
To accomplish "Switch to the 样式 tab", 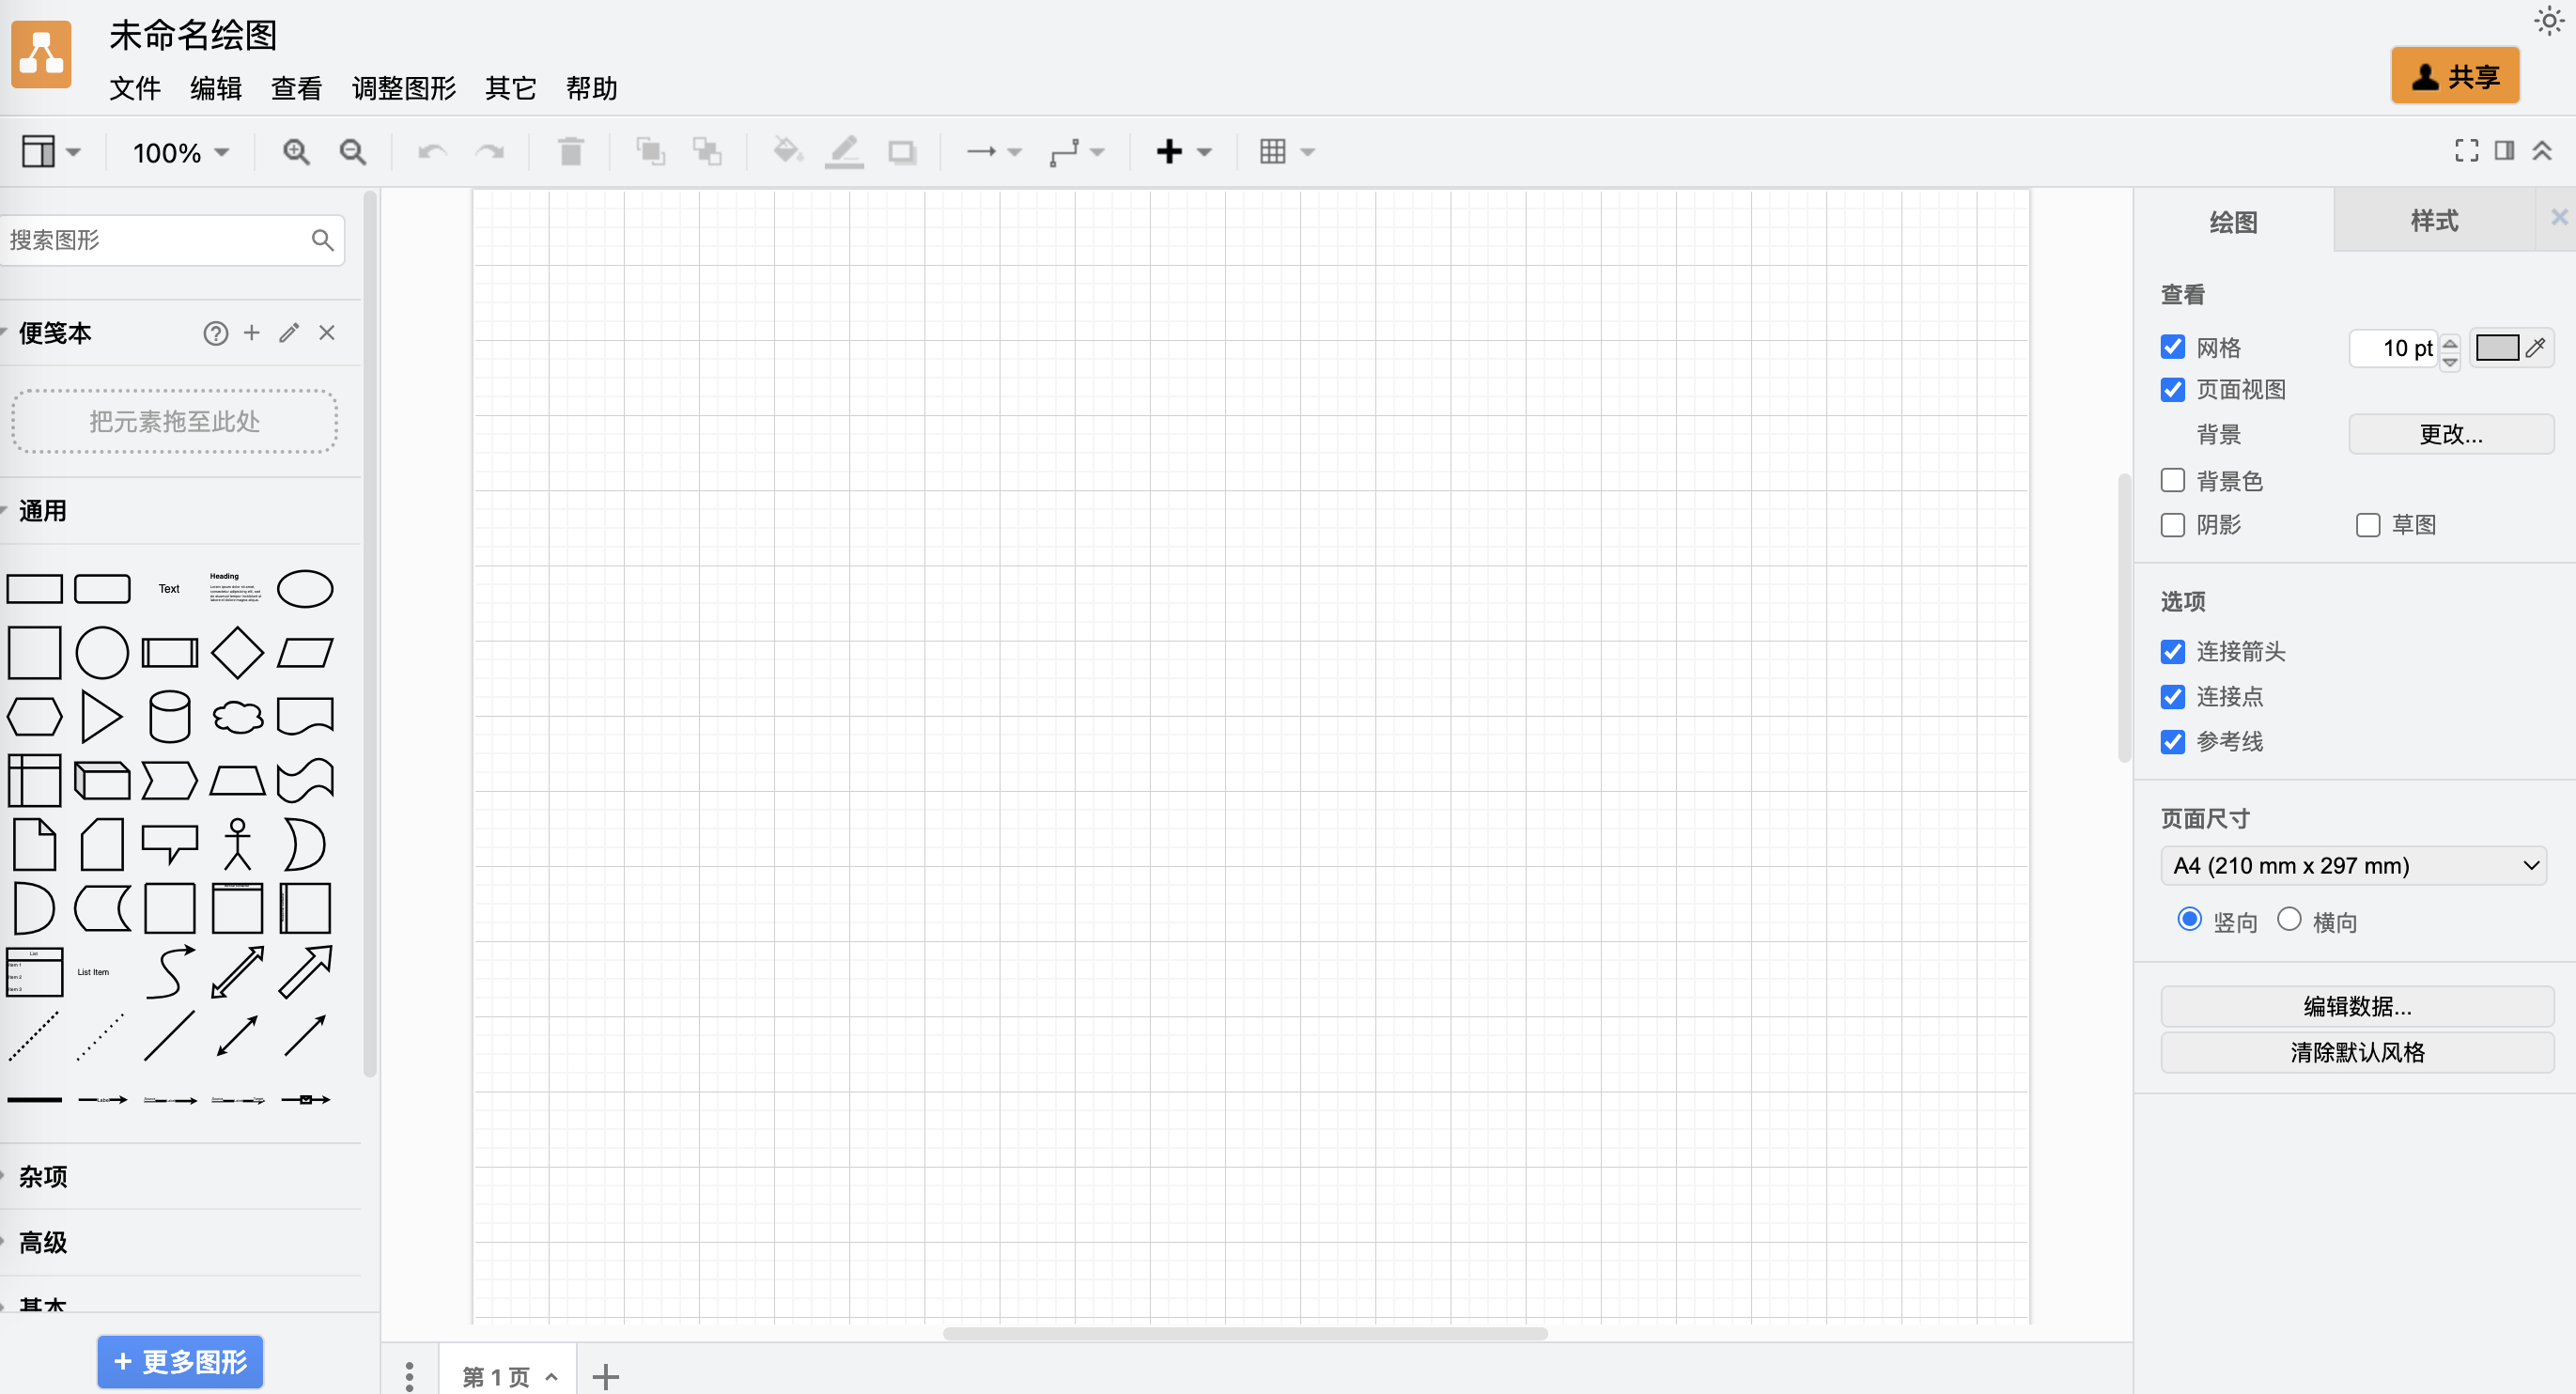I will point(2433,221).
